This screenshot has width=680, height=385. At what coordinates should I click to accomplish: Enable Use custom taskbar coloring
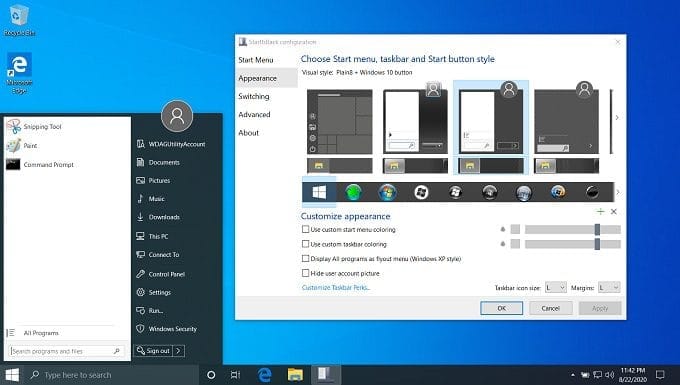tap(306, 244)
